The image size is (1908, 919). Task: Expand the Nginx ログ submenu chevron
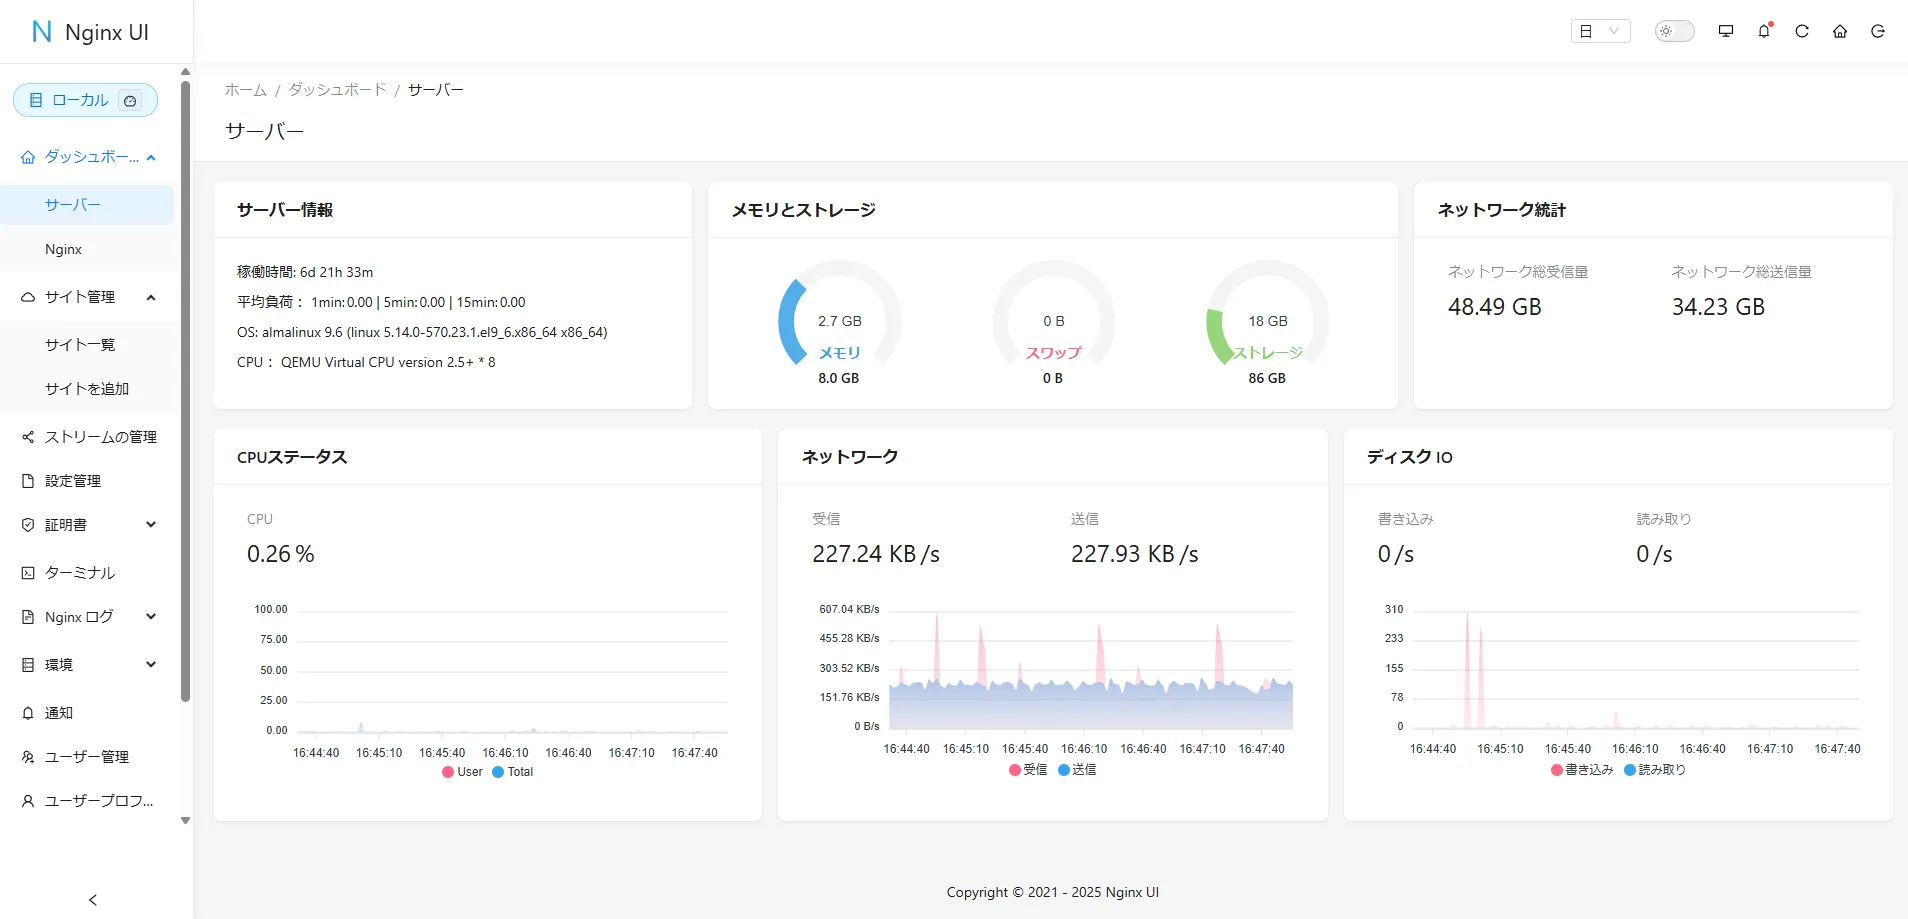151,617
